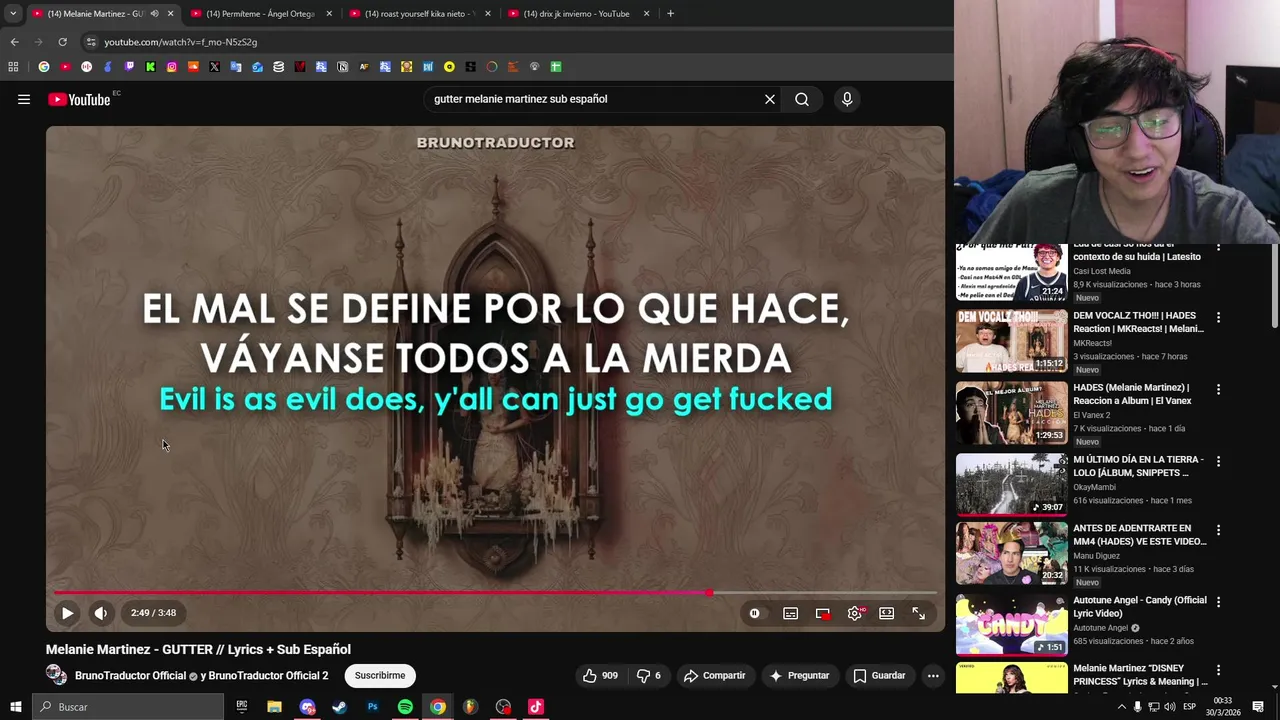Open options menu for DISNEY PRINCESS video
The height and width of the screenshot is (720, 1280).
[1218, 670]
